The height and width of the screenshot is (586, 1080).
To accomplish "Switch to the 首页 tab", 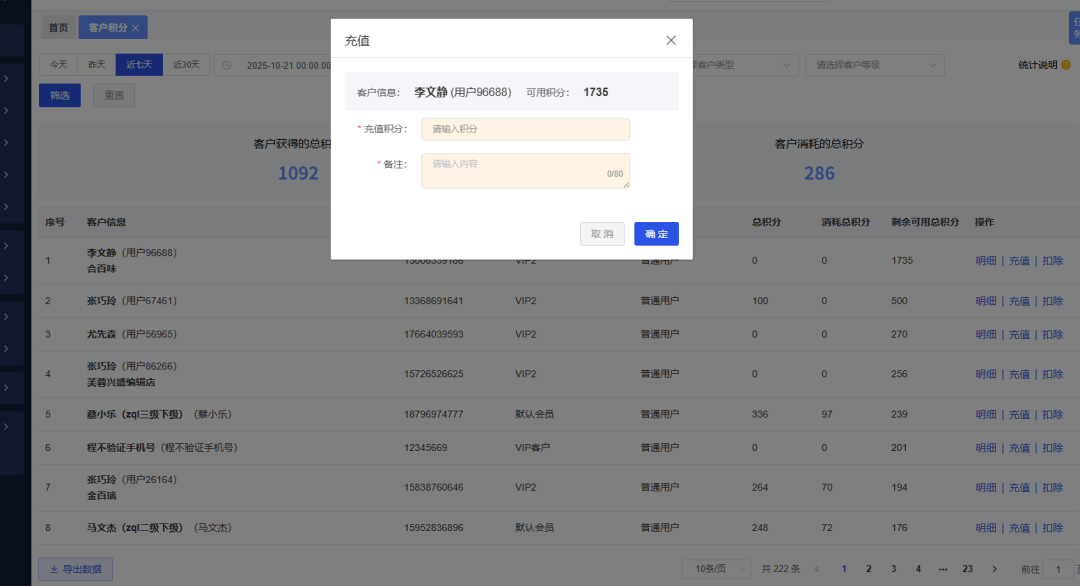I will (57, 27).
